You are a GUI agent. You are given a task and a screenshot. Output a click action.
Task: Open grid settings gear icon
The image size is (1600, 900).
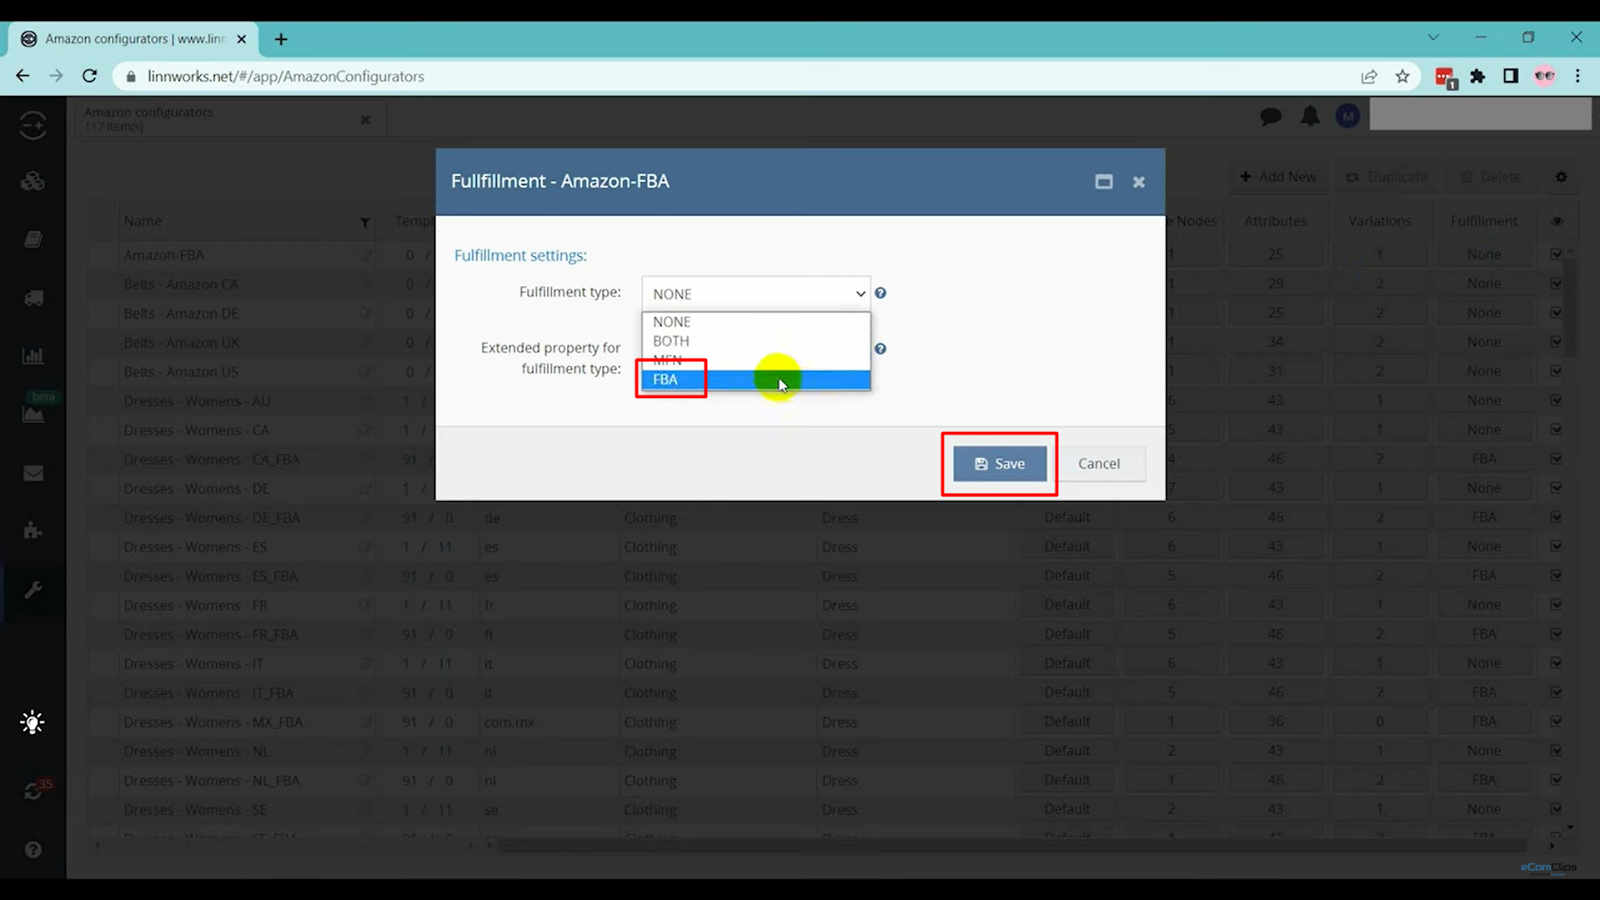click(1561, 177)
